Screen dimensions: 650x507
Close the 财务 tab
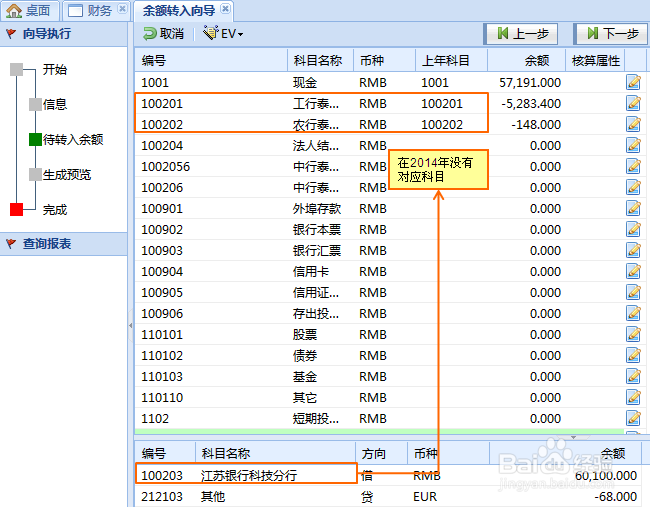pos(122,9)
